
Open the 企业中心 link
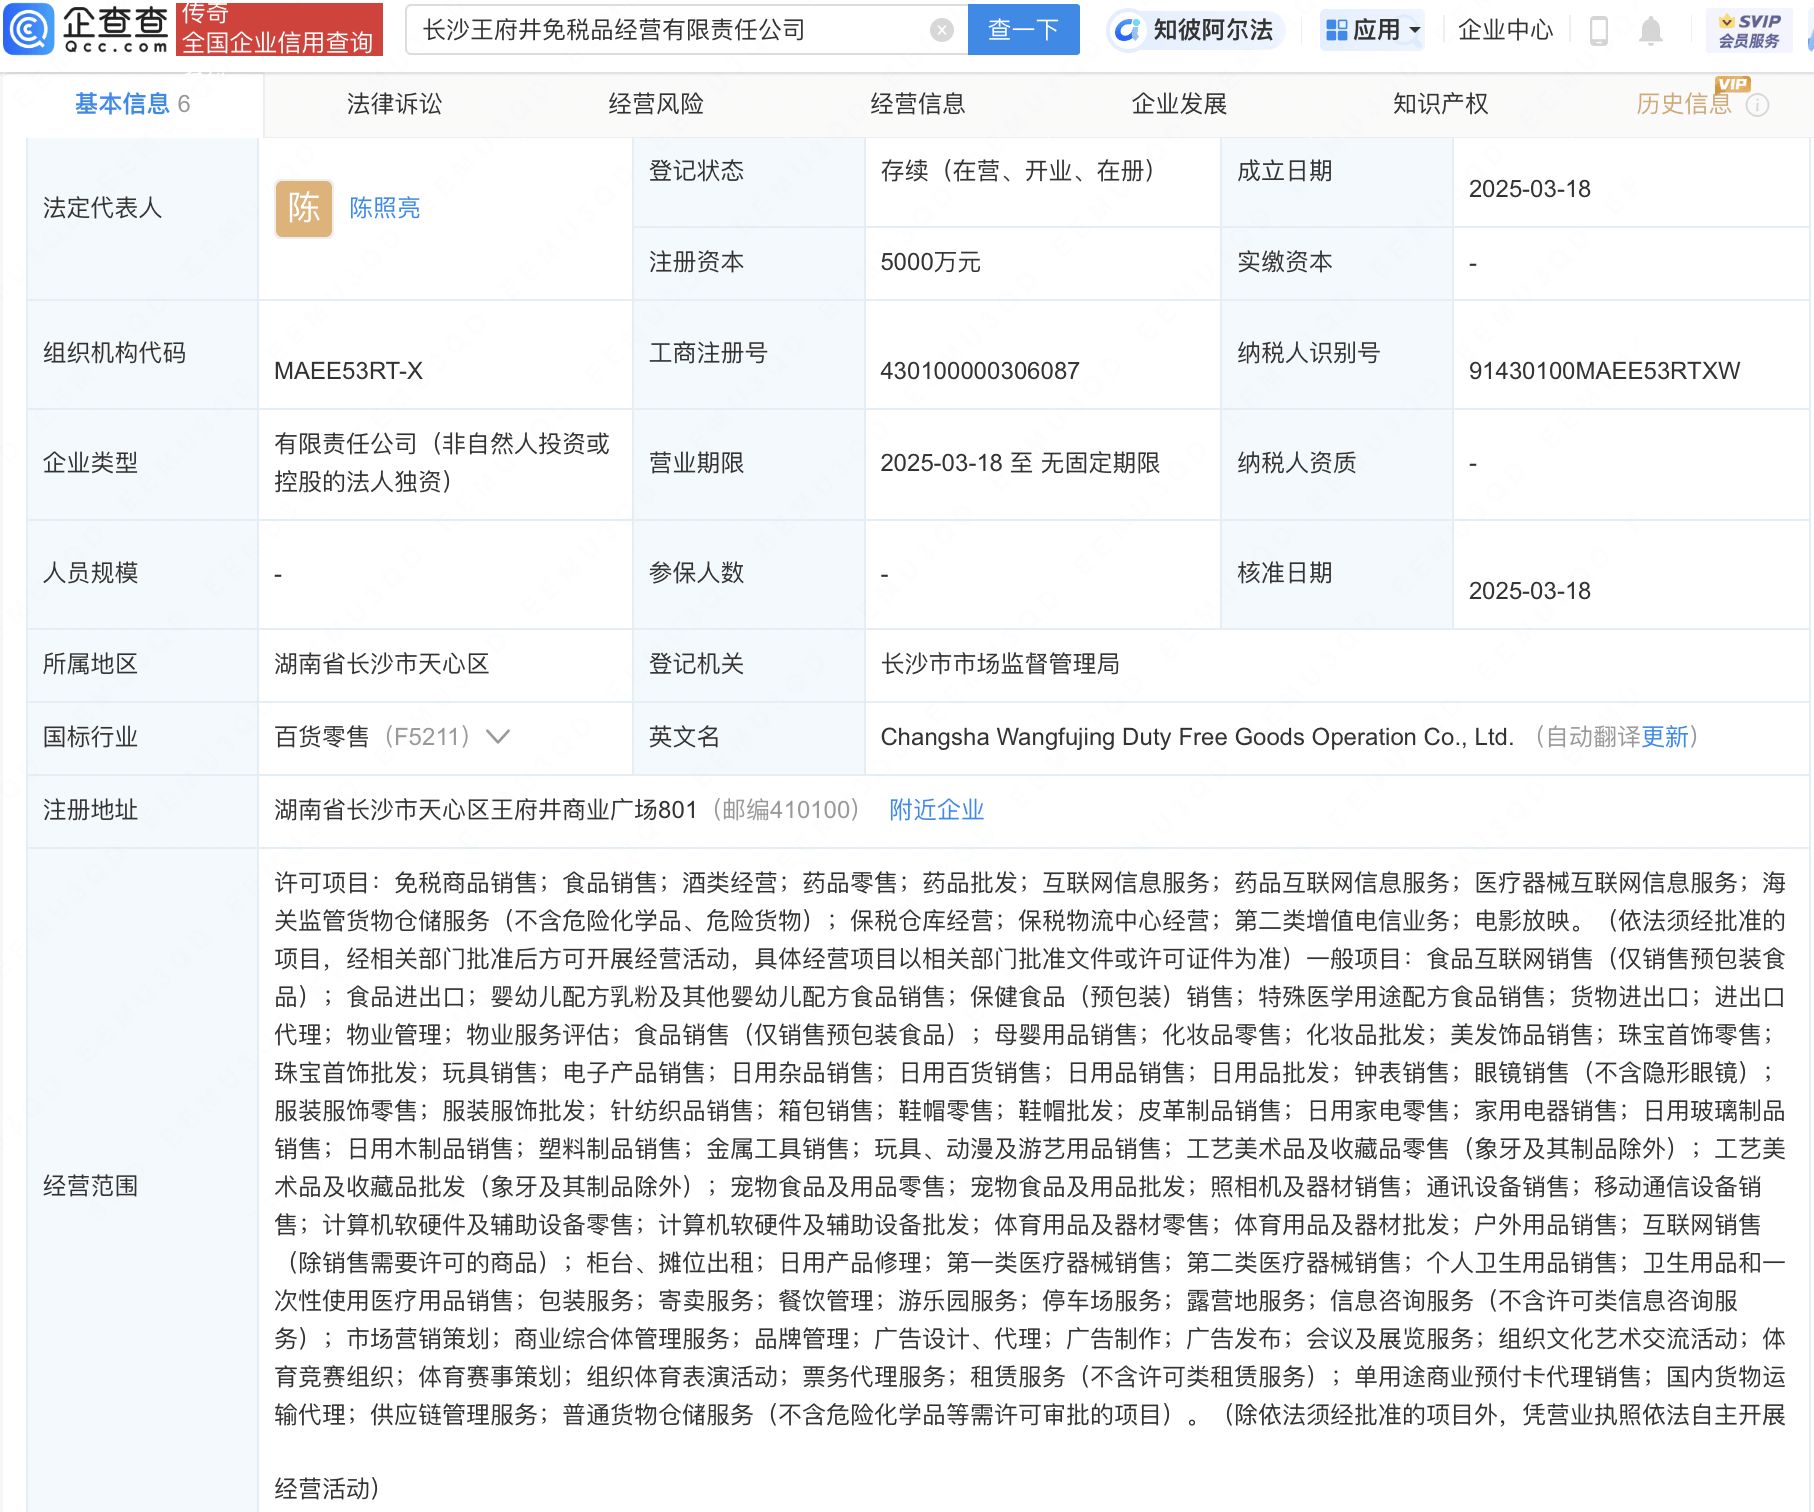click(1505, 30)
